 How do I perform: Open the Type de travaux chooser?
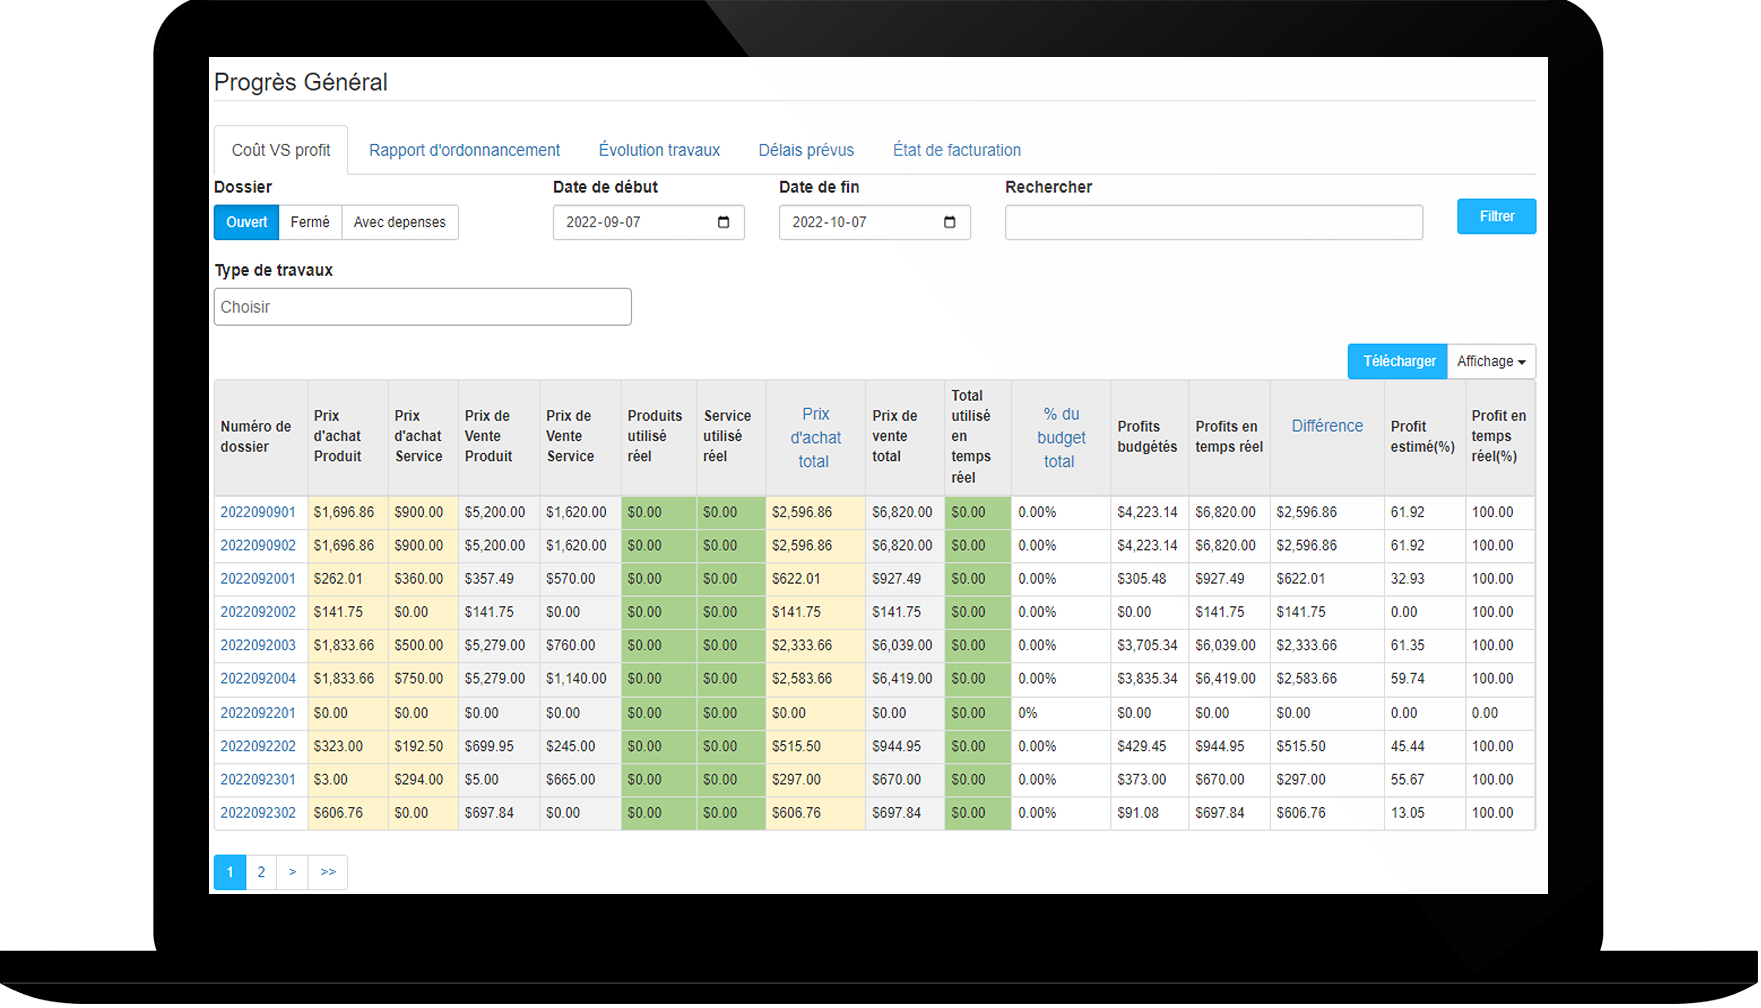coord(422,307)
